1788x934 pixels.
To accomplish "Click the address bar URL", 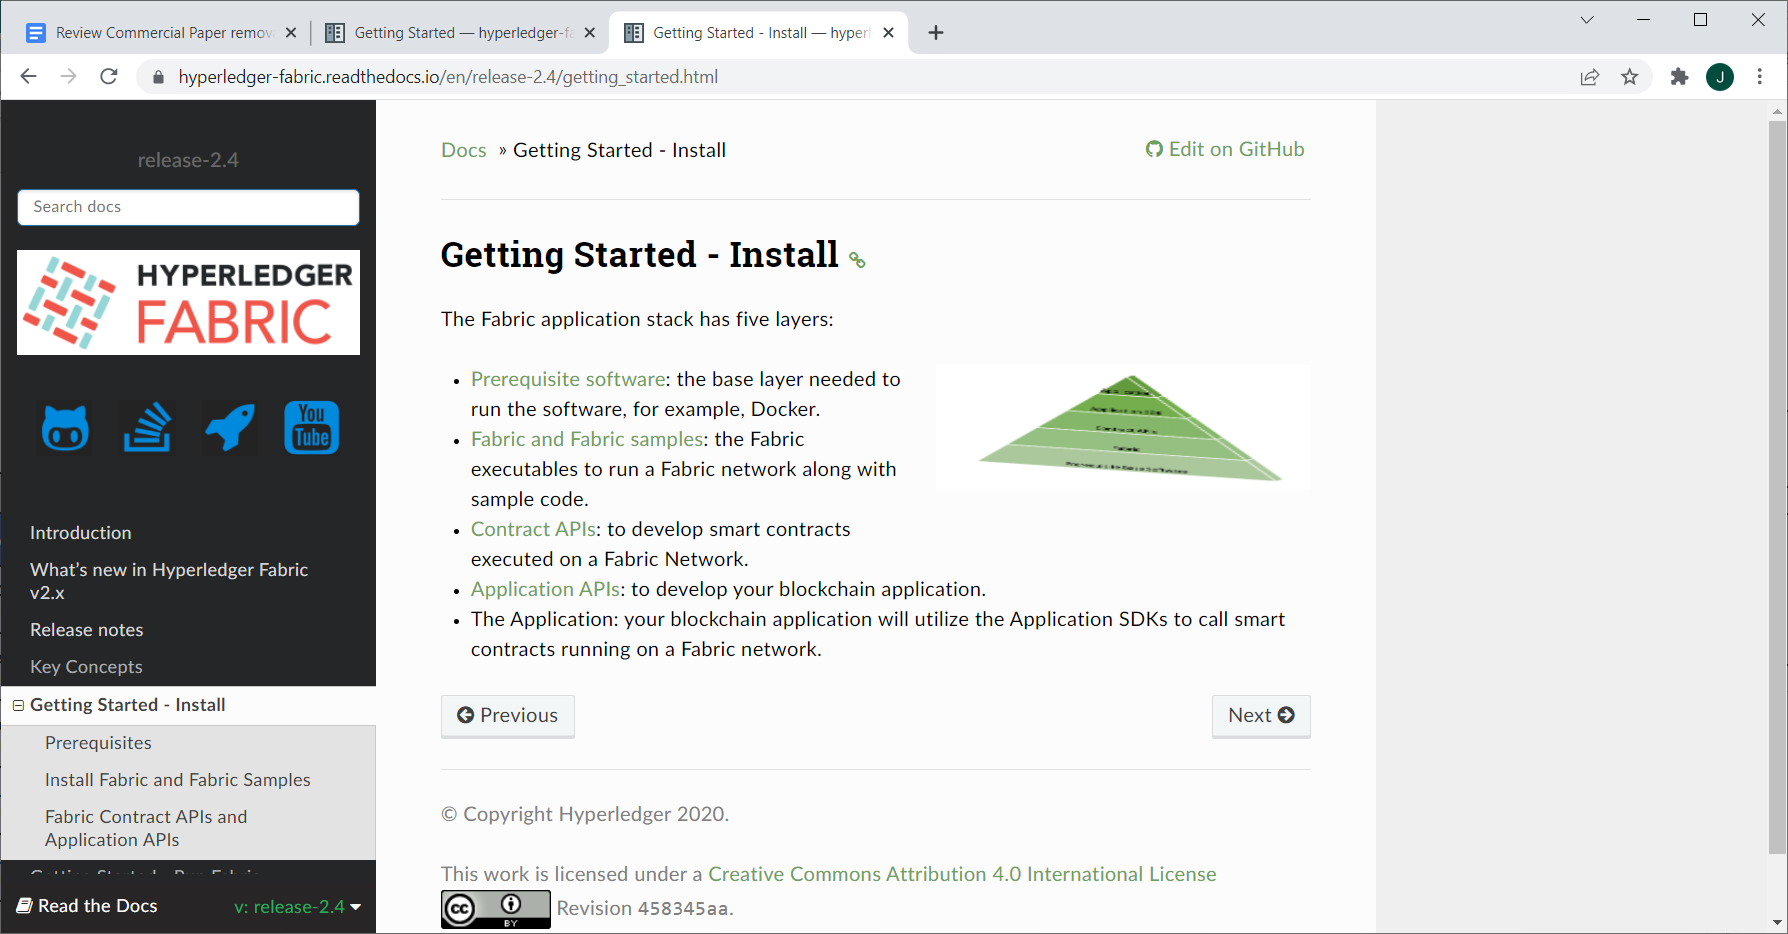I will tap(448, 77).
